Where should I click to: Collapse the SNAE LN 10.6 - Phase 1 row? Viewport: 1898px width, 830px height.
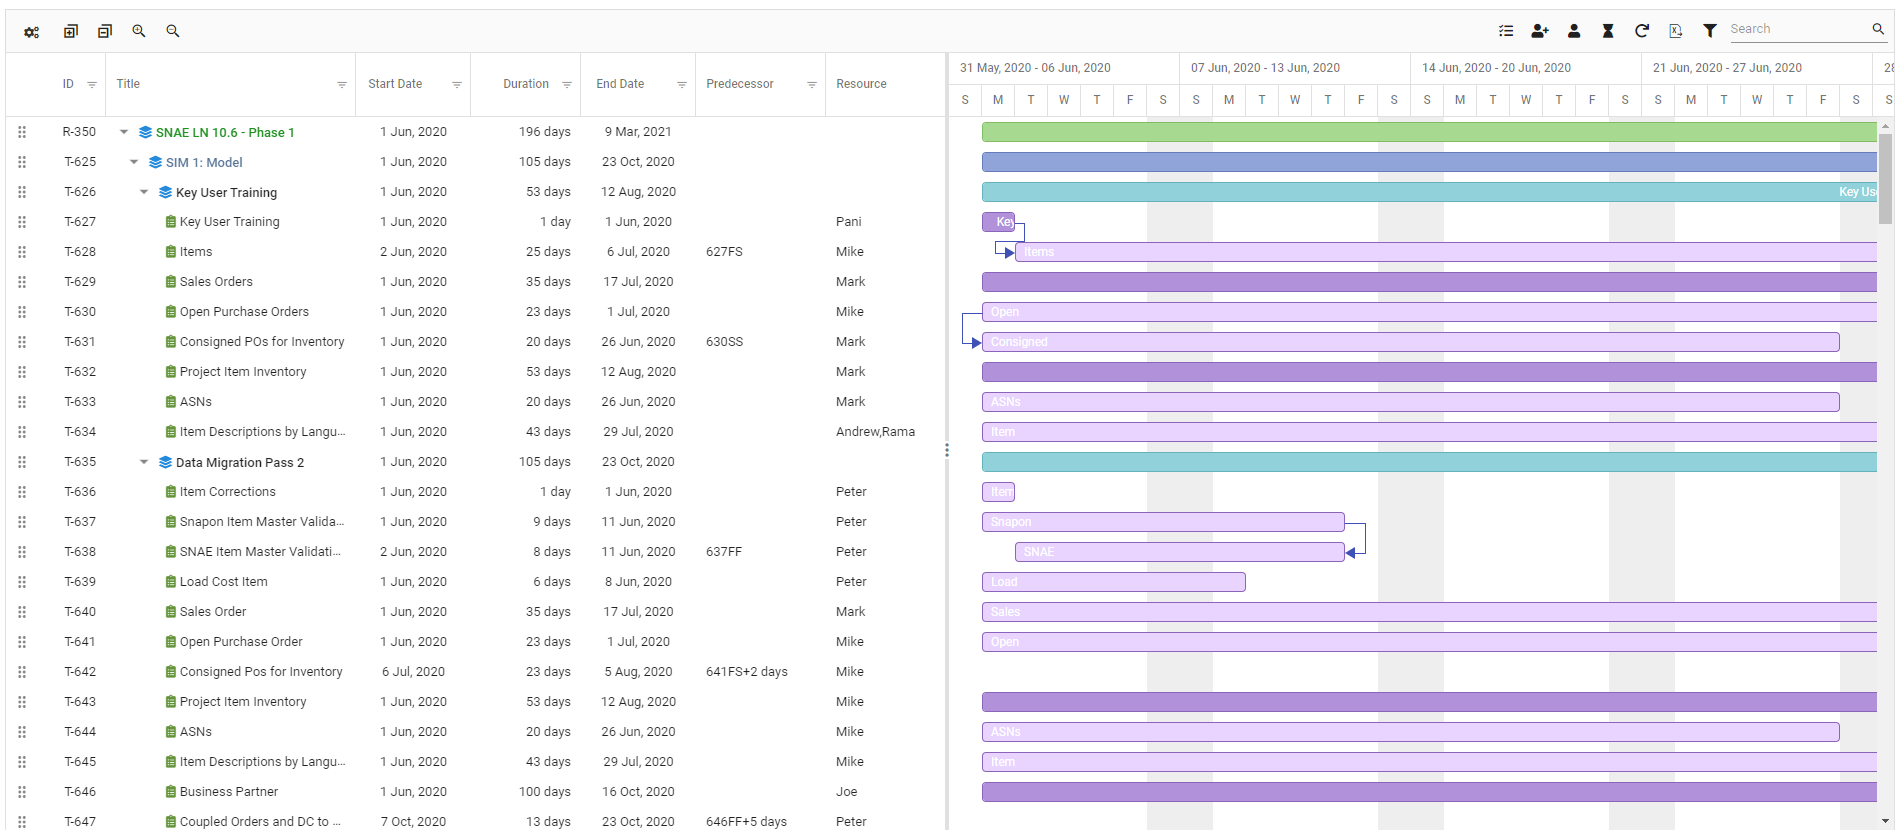click(124, 132)
